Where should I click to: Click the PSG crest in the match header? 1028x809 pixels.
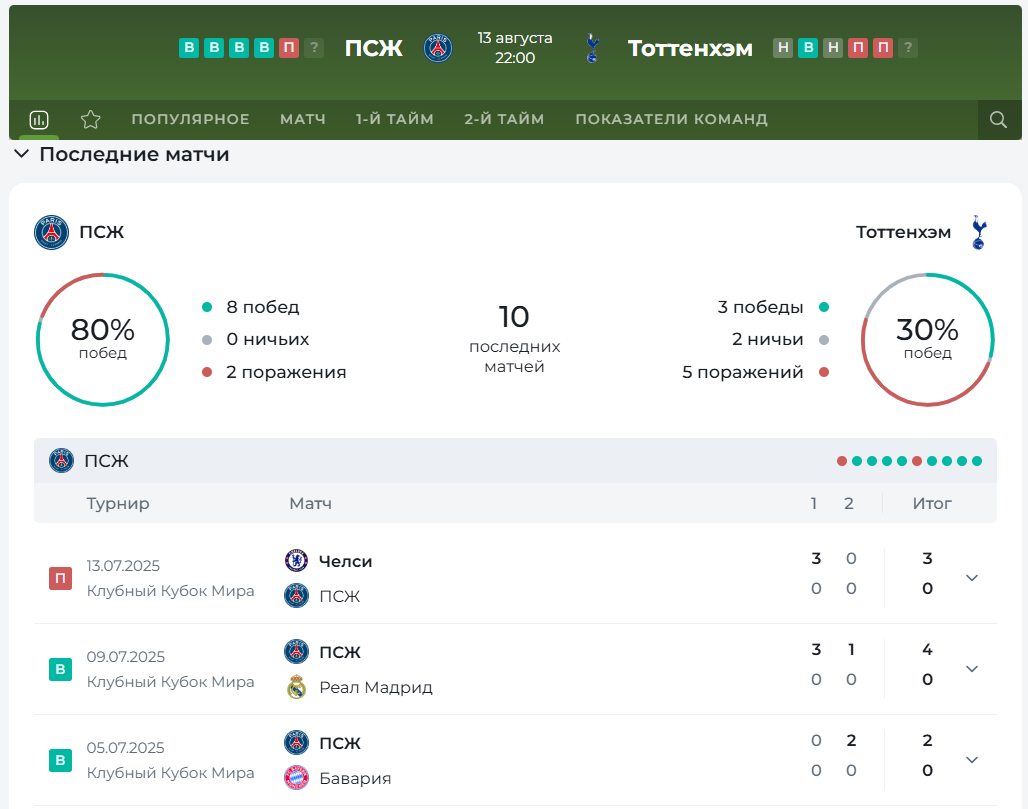tap(438, 48)
